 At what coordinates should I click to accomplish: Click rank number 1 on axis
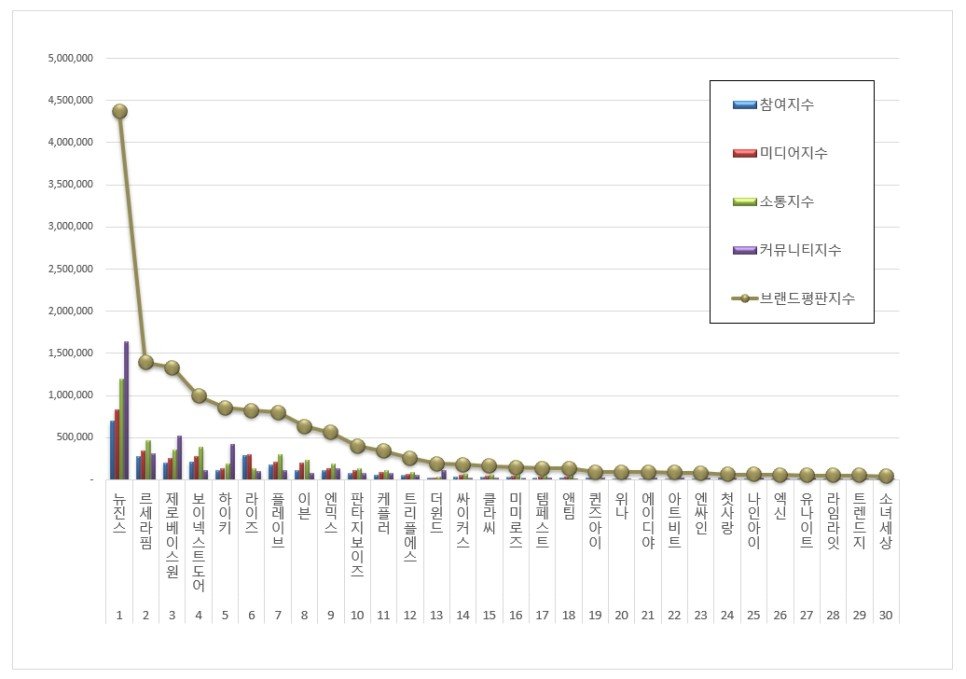click(120, 615)
